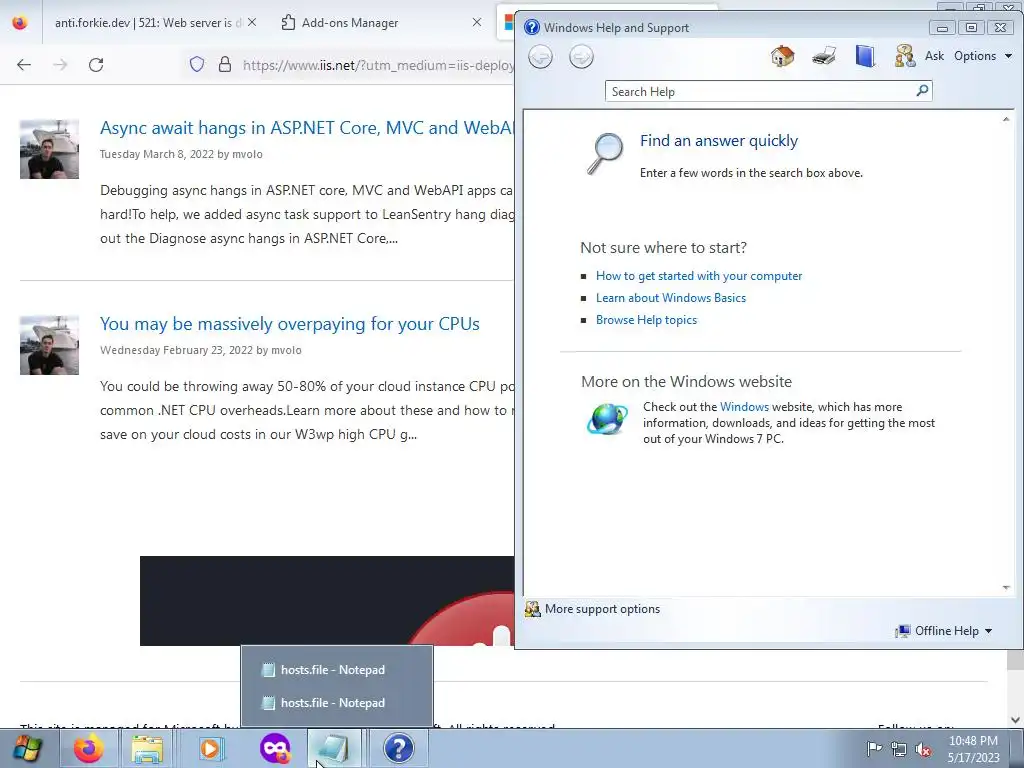Open Learn about Windows Basics link
1024x768 pixels.
pyautogui.click(x=671, y=298)
